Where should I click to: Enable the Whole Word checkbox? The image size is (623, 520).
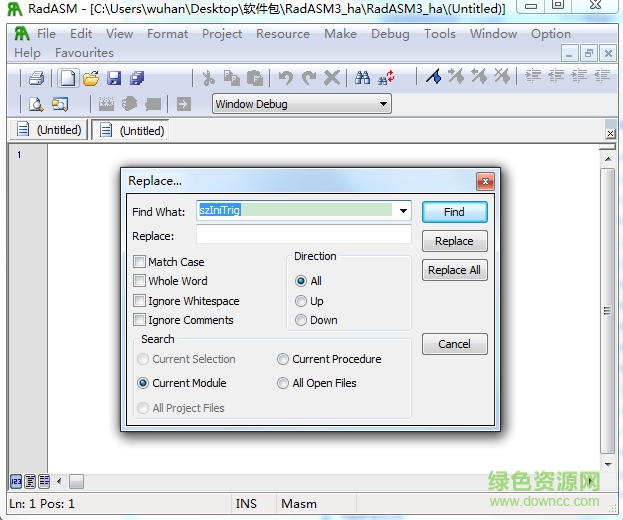(139, 281)
